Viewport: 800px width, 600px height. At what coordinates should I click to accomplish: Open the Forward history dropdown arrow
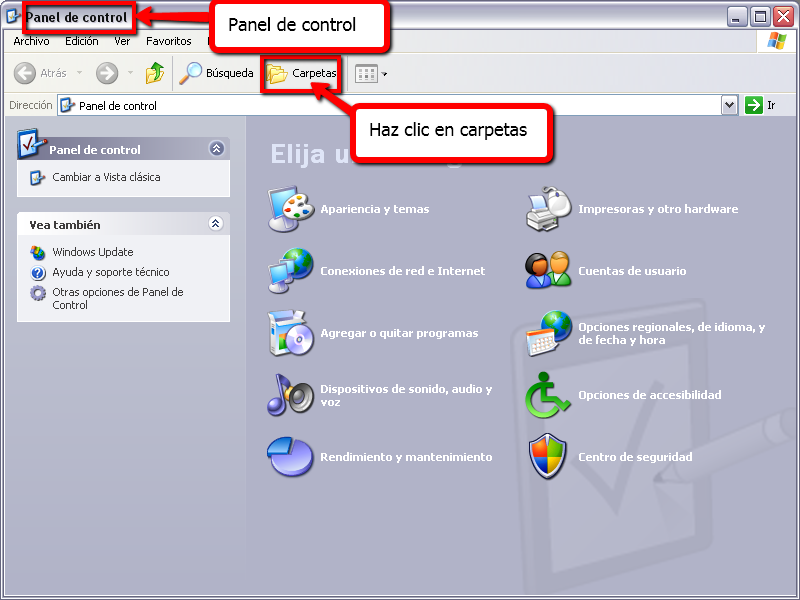pyautogui.click(x=131, y=73)
